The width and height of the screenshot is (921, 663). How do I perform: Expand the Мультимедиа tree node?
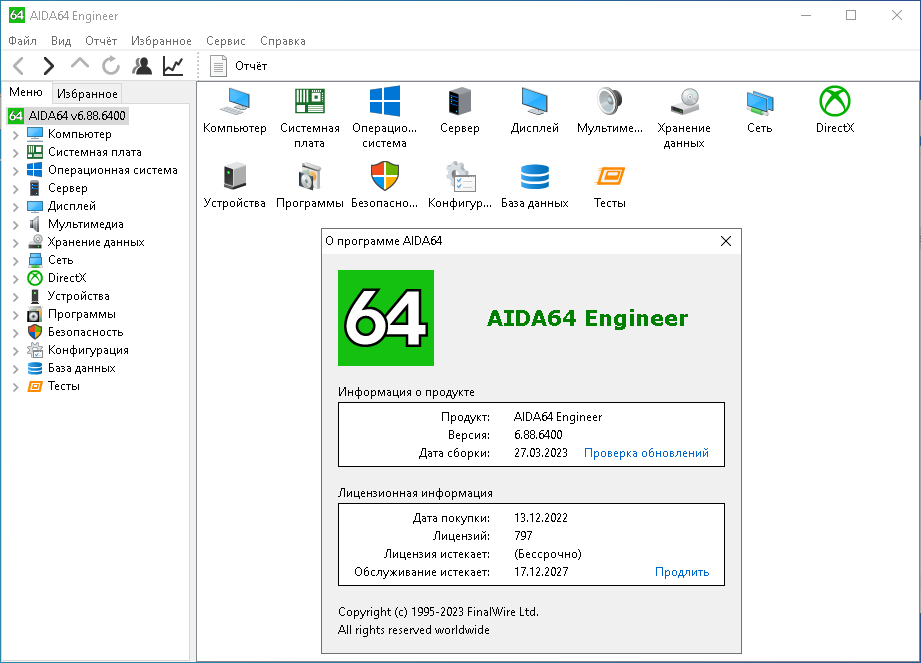click(x=16, y=224)
